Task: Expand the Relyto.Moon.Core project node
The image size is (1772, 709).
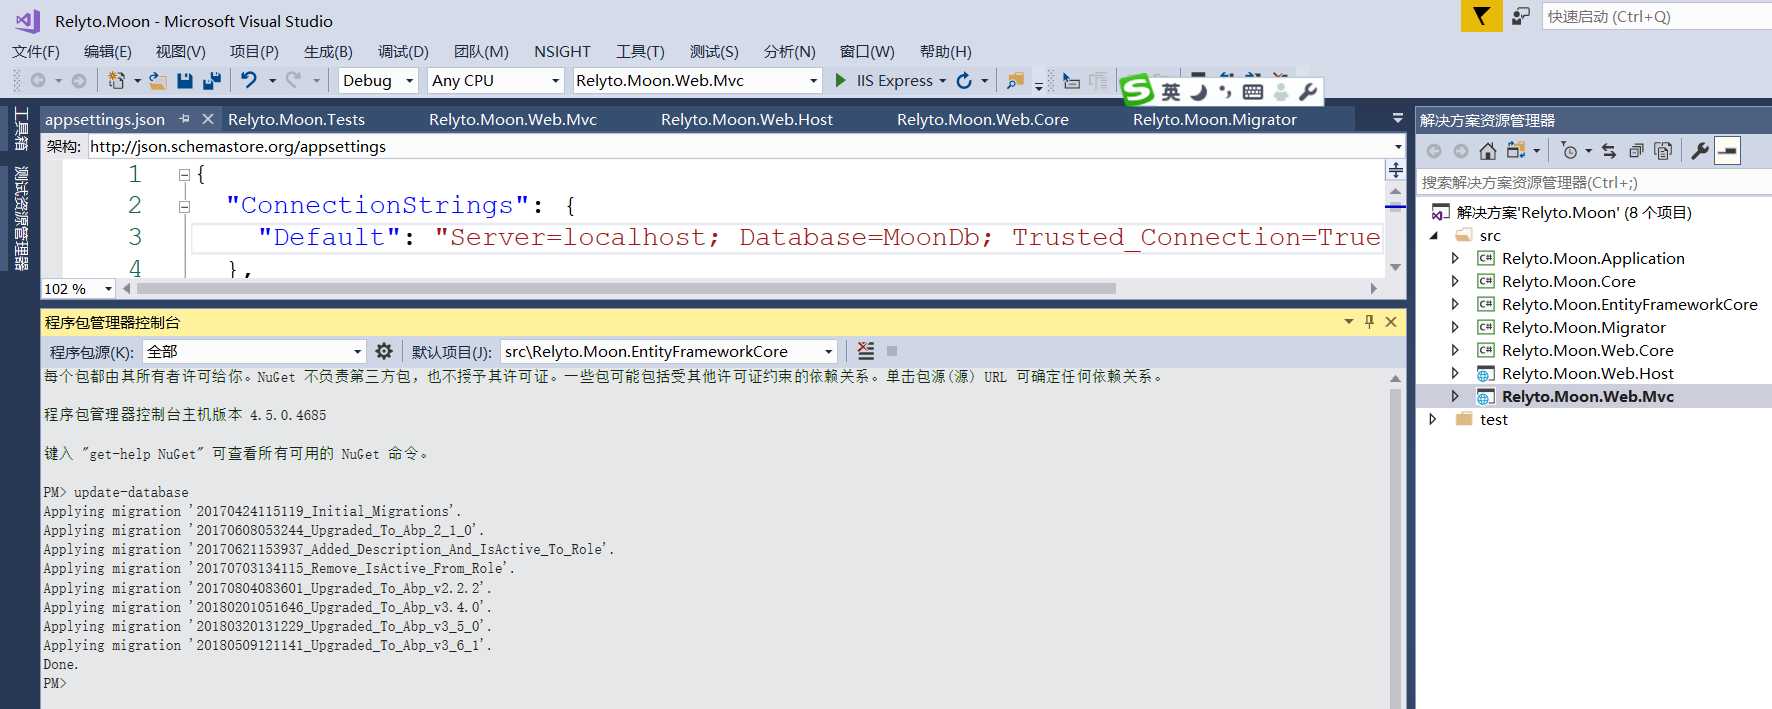Action: 1455,281
